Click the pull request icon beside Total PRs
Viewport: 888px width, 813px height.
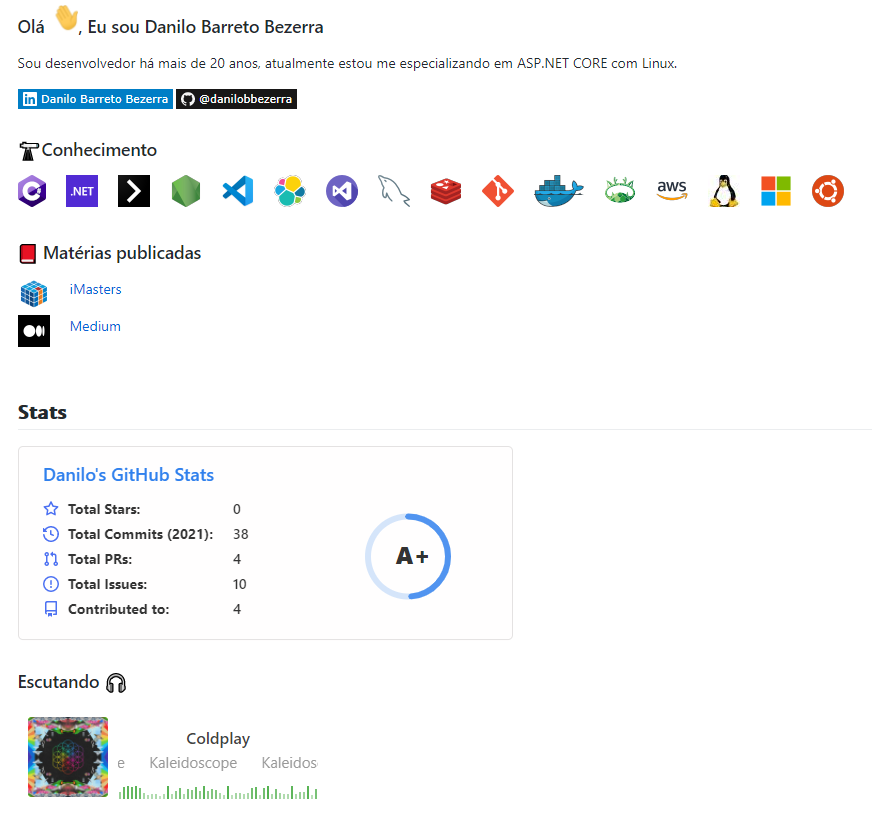click(x=51, y=559)
